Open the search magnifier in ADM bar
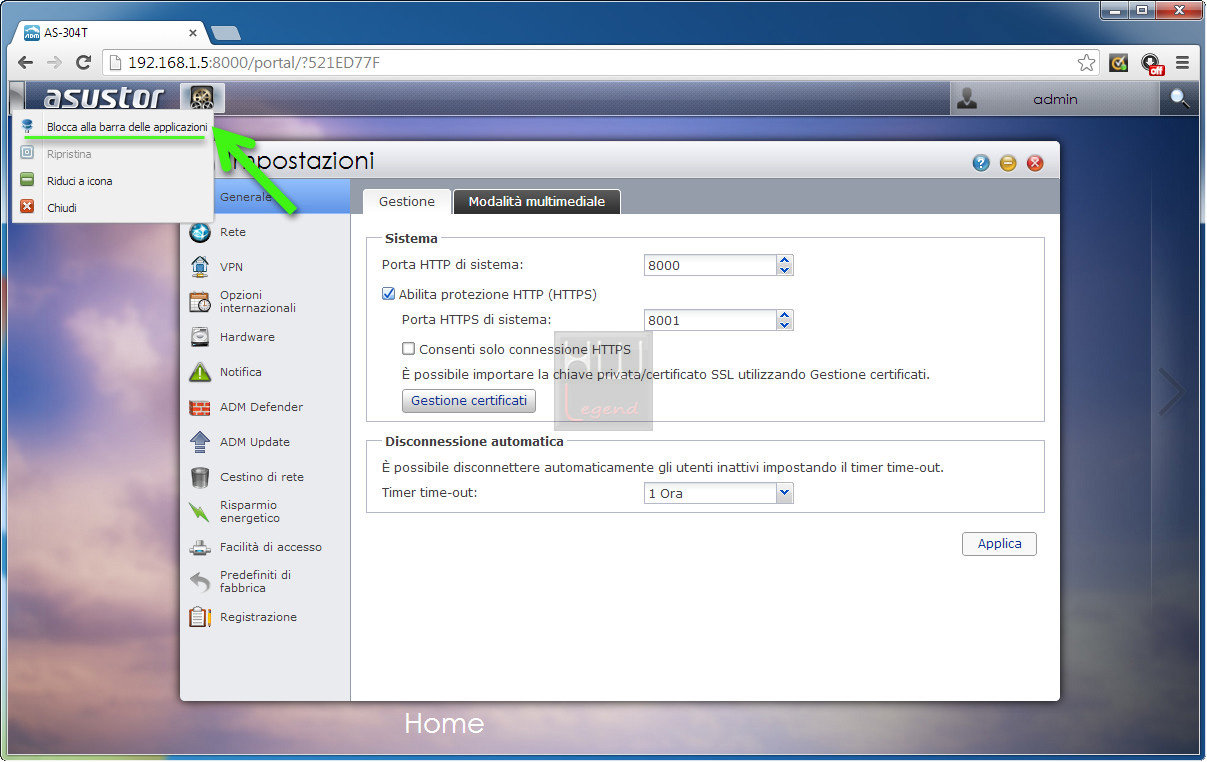 pyautogui.click(x=1181, y=98)
